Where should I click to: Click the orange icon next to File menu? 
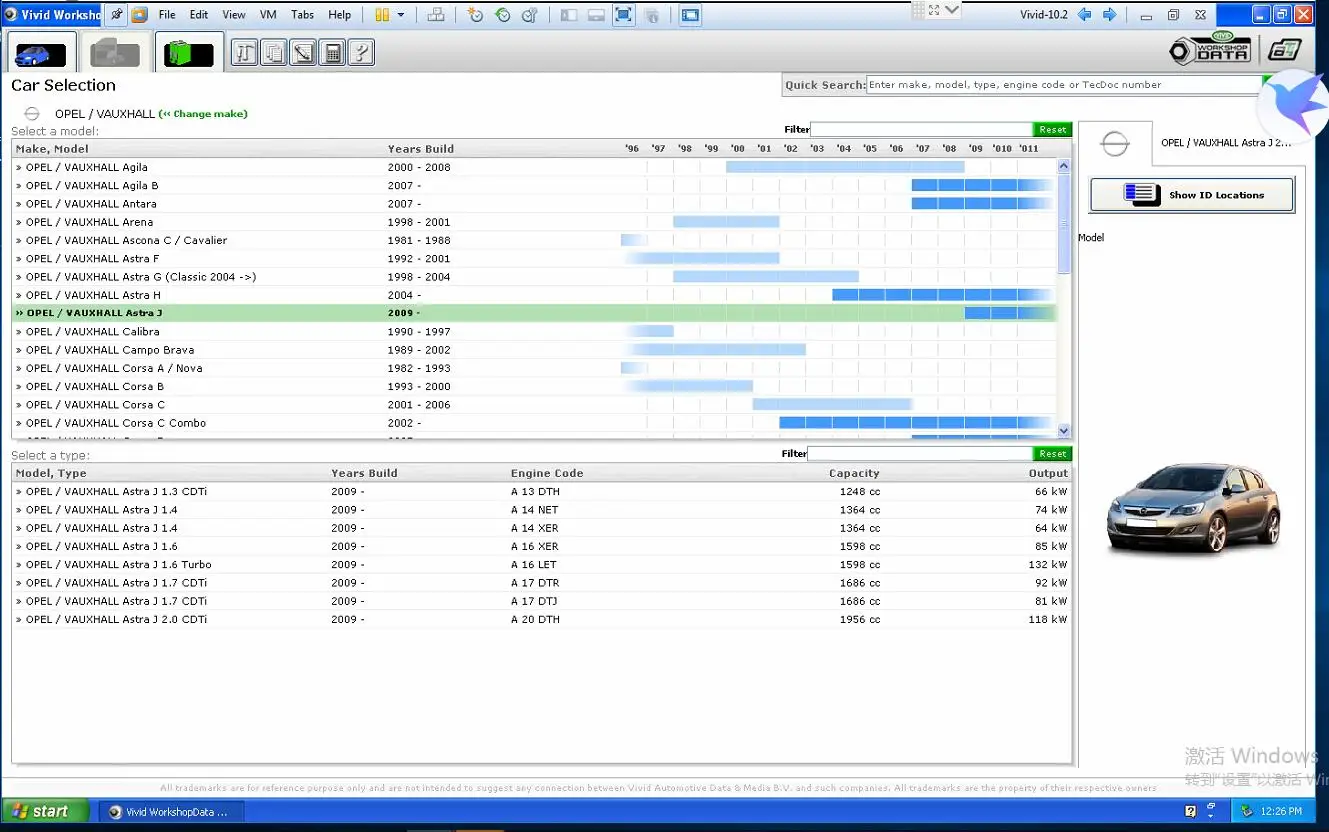point(140,15)
